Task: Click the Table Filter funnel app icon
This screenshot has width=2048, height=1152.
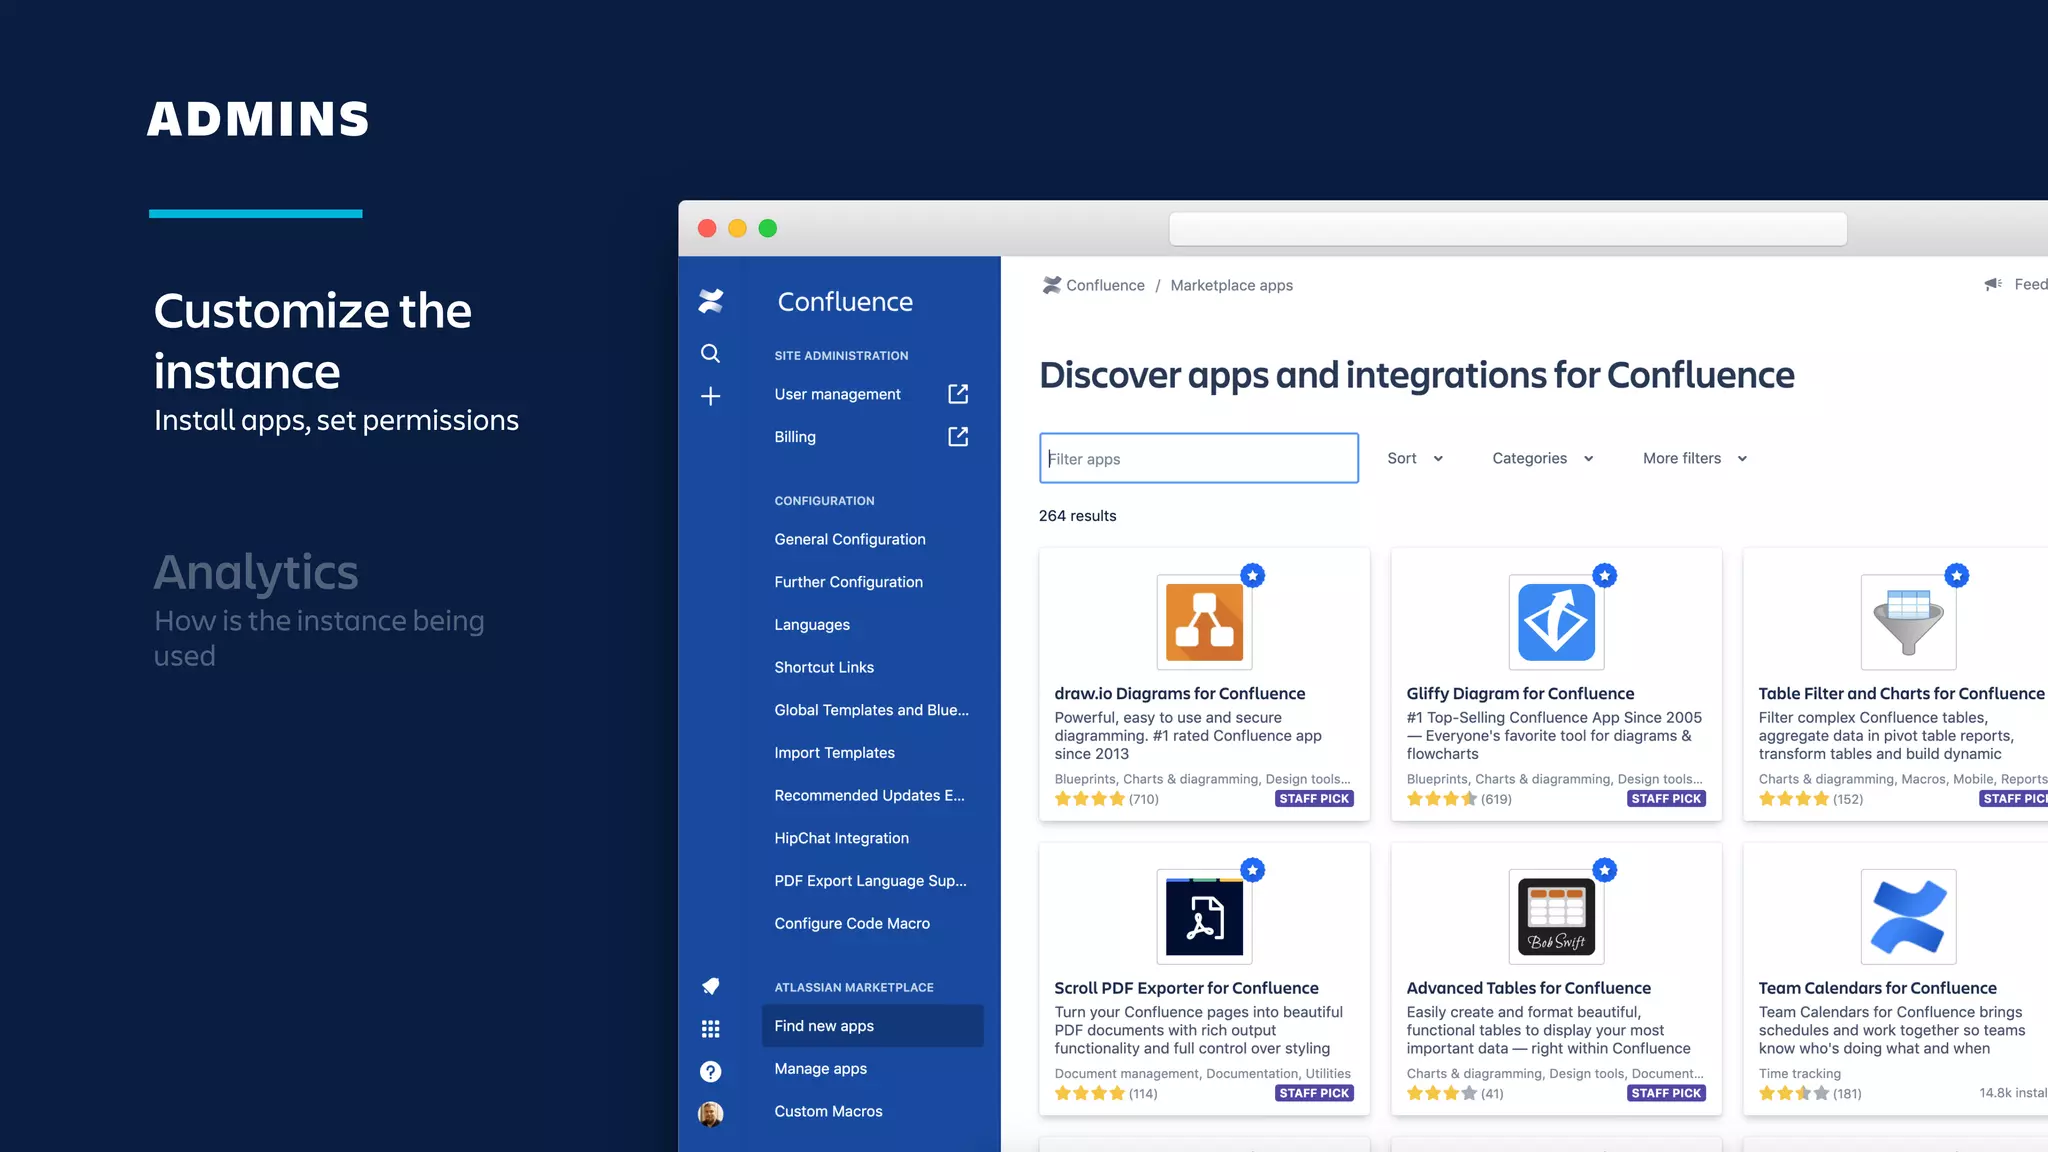Action: 1908,622
